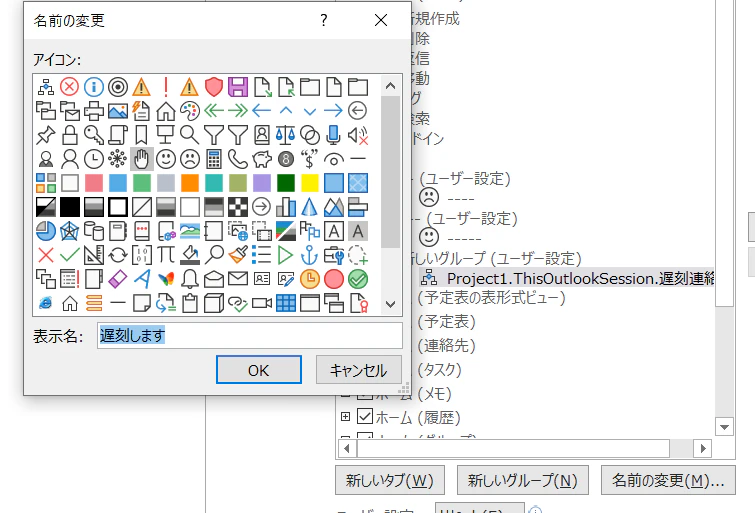Viewport: 755px width, 513px height.
Task: Select the padlock icon
Action: (x=69, y=135)
